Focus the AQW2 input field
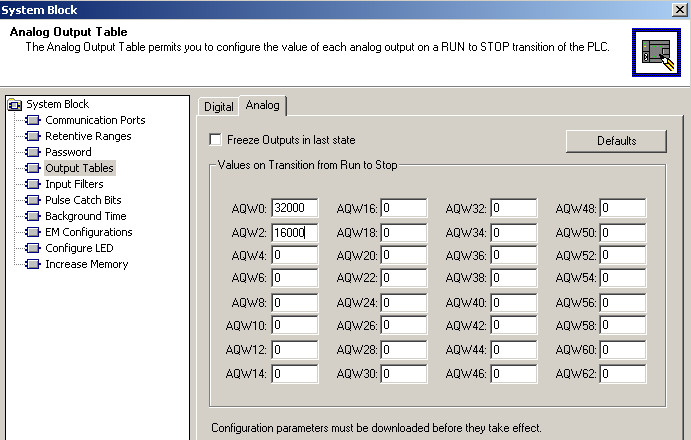 click(x=294, y=232)
